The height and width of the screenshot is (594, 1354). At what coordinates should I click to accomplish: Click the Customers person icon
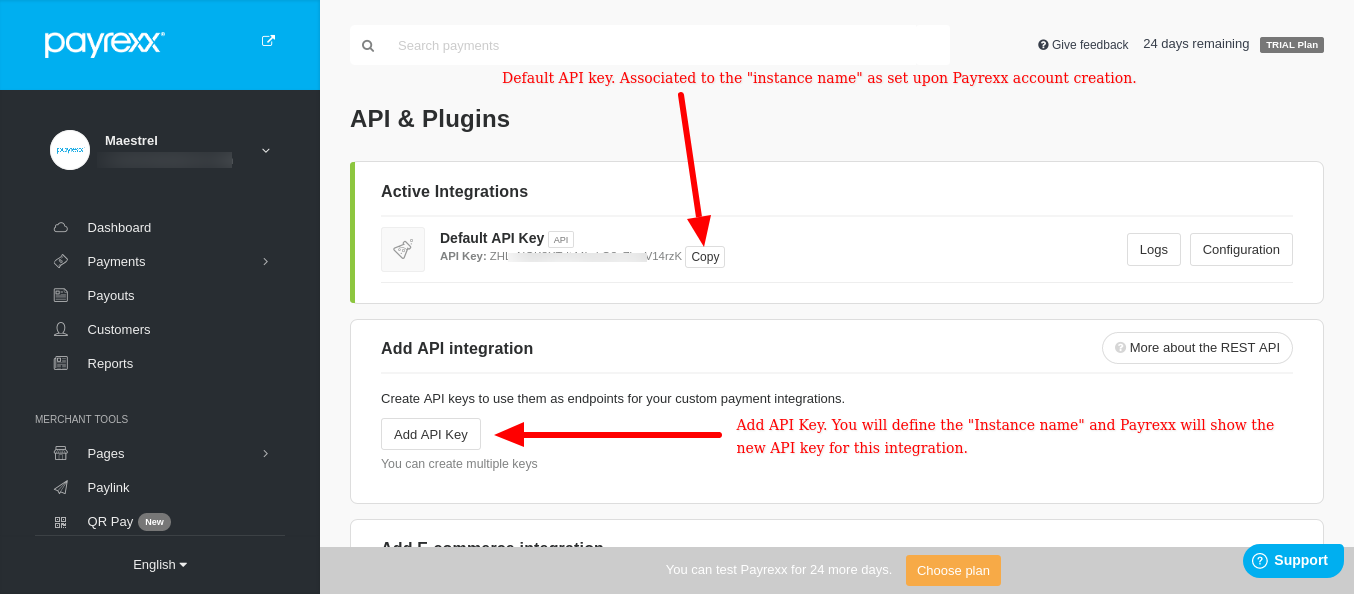(61, 329)
